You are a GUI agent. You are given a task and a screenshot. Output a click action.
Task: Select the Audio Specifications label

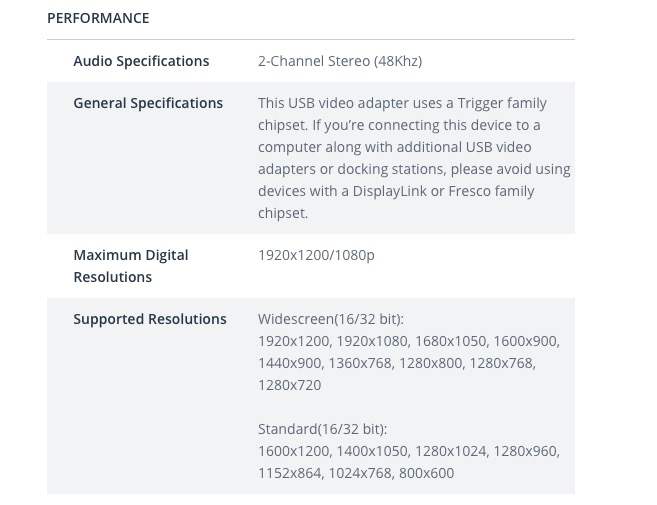(x=141, y=61)
